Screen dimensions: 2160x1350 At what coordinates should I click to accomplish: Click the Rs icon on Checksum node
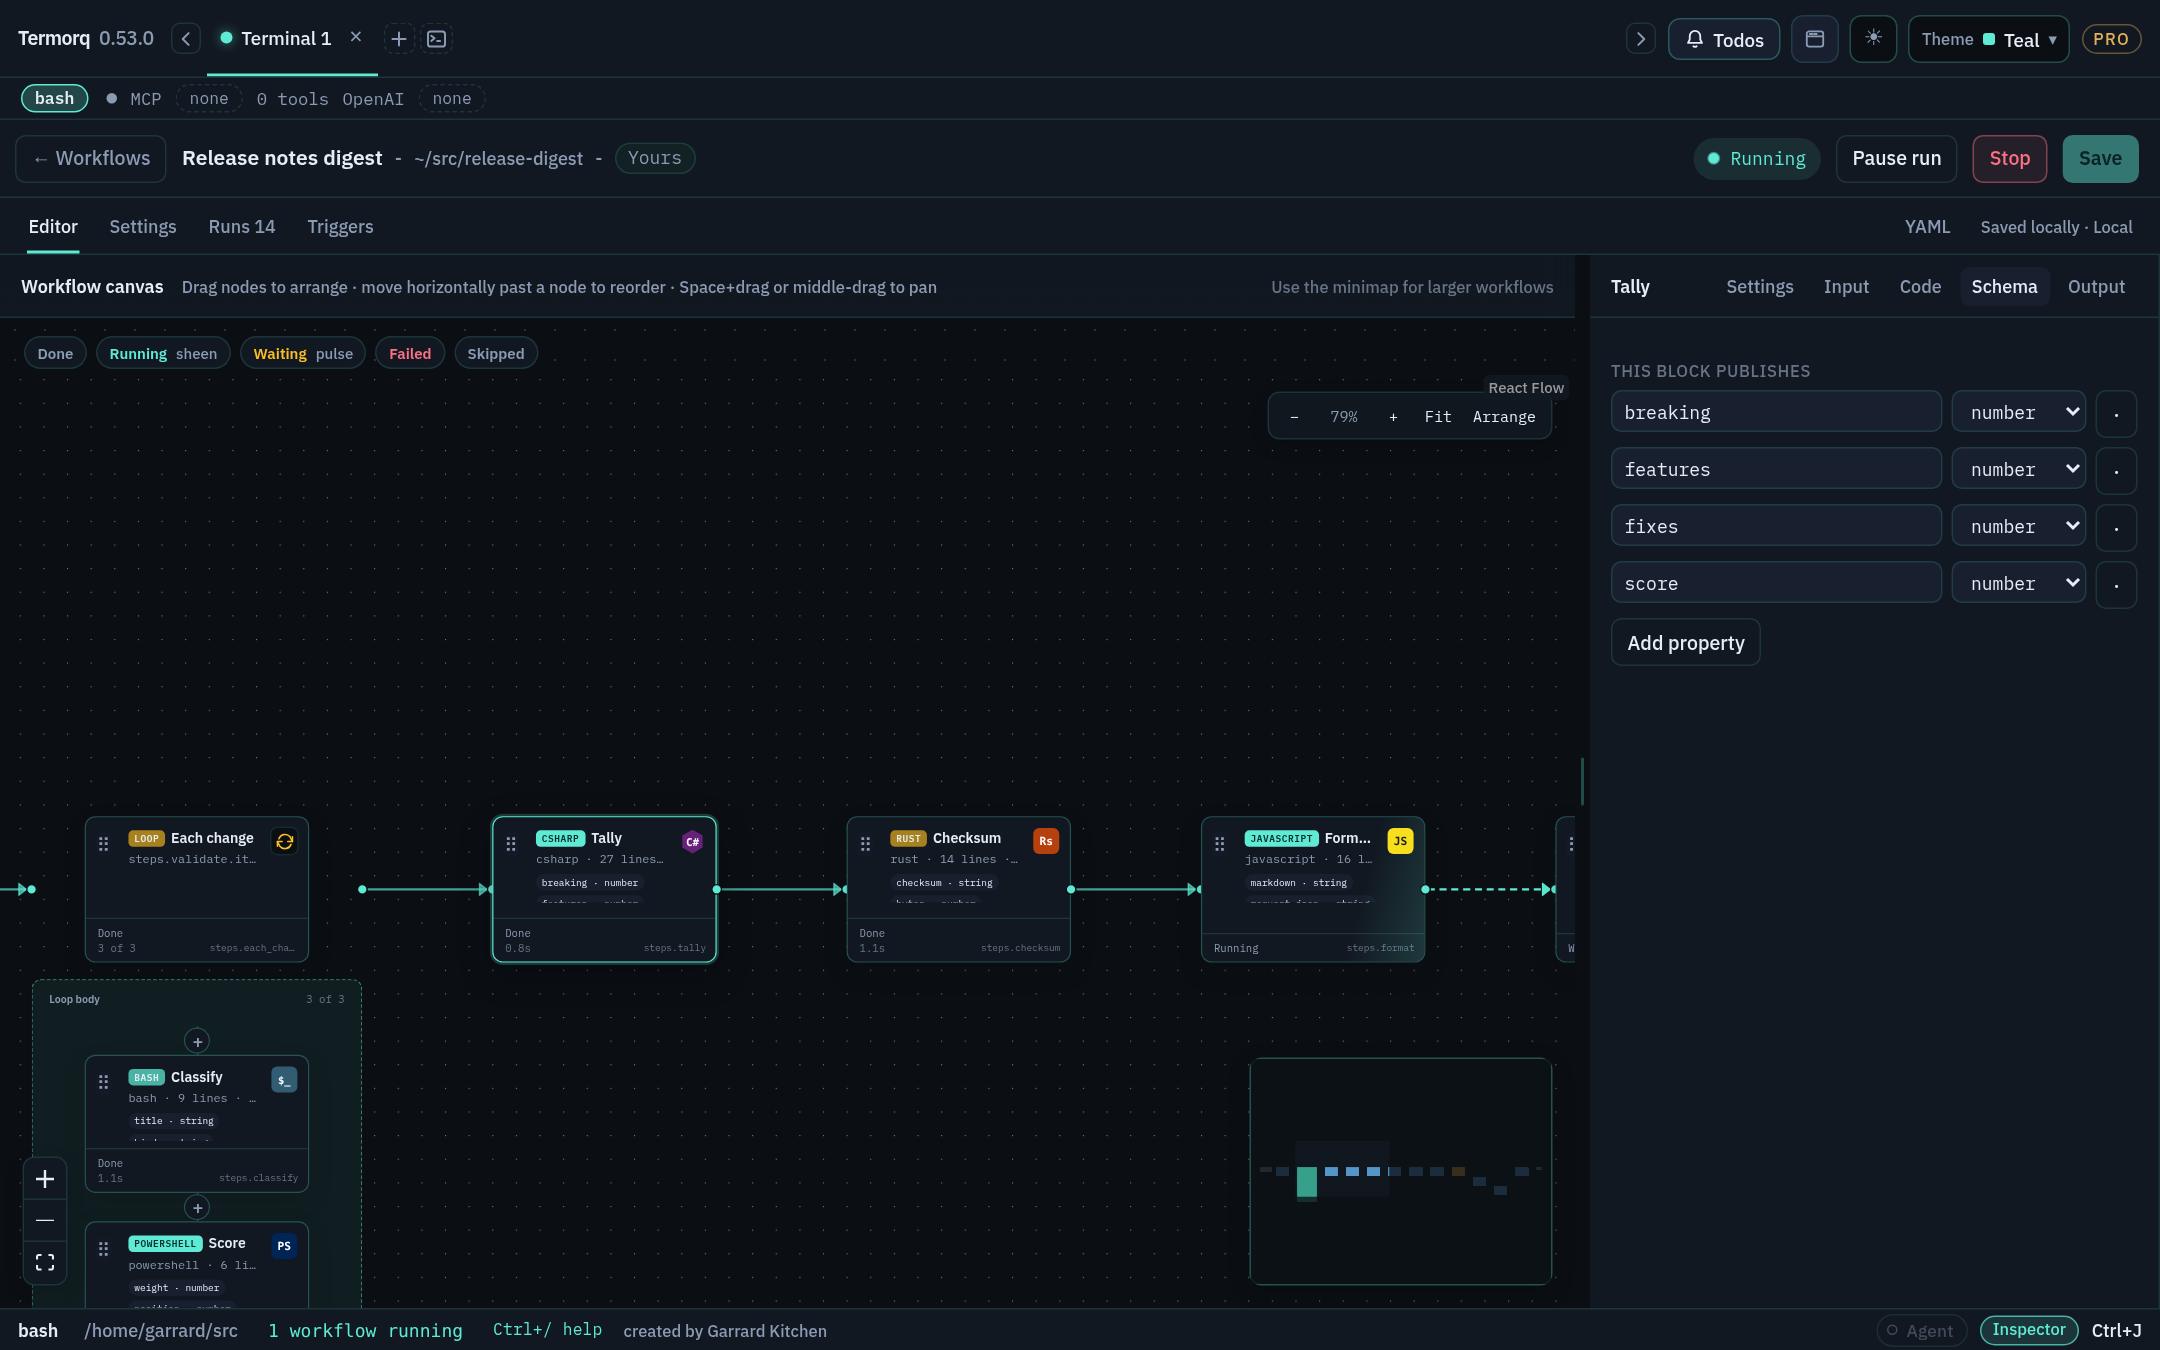pos(1046,841)
